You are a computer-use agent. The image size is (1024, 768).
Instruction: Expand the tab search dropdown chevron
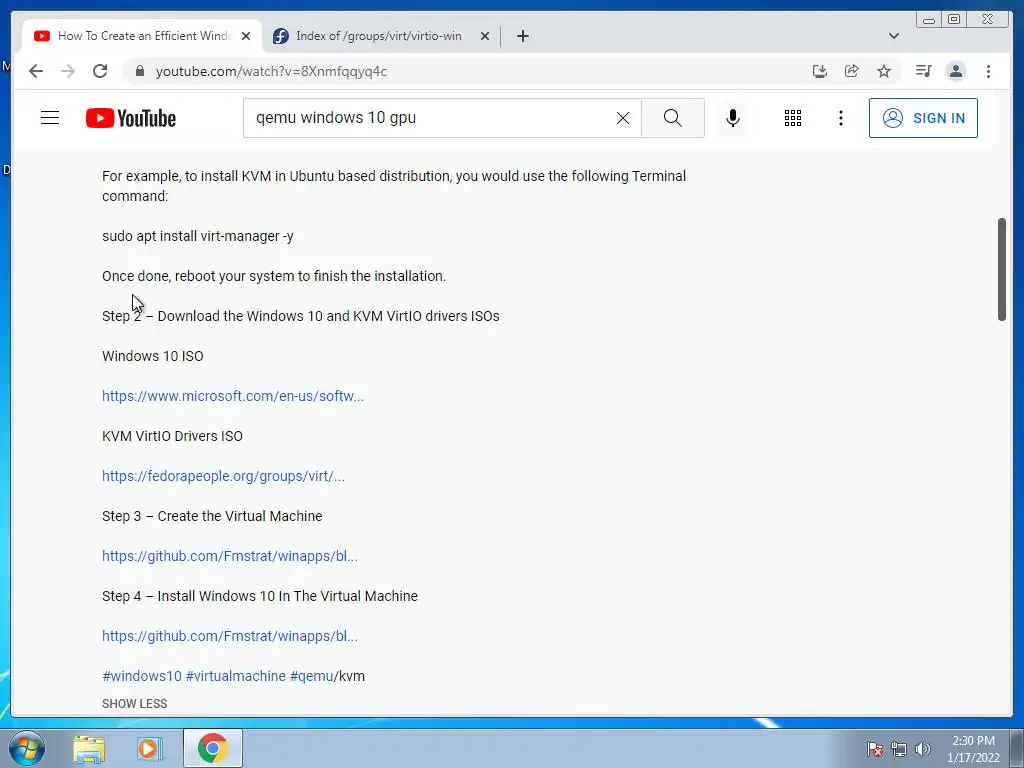coord(894,36)
